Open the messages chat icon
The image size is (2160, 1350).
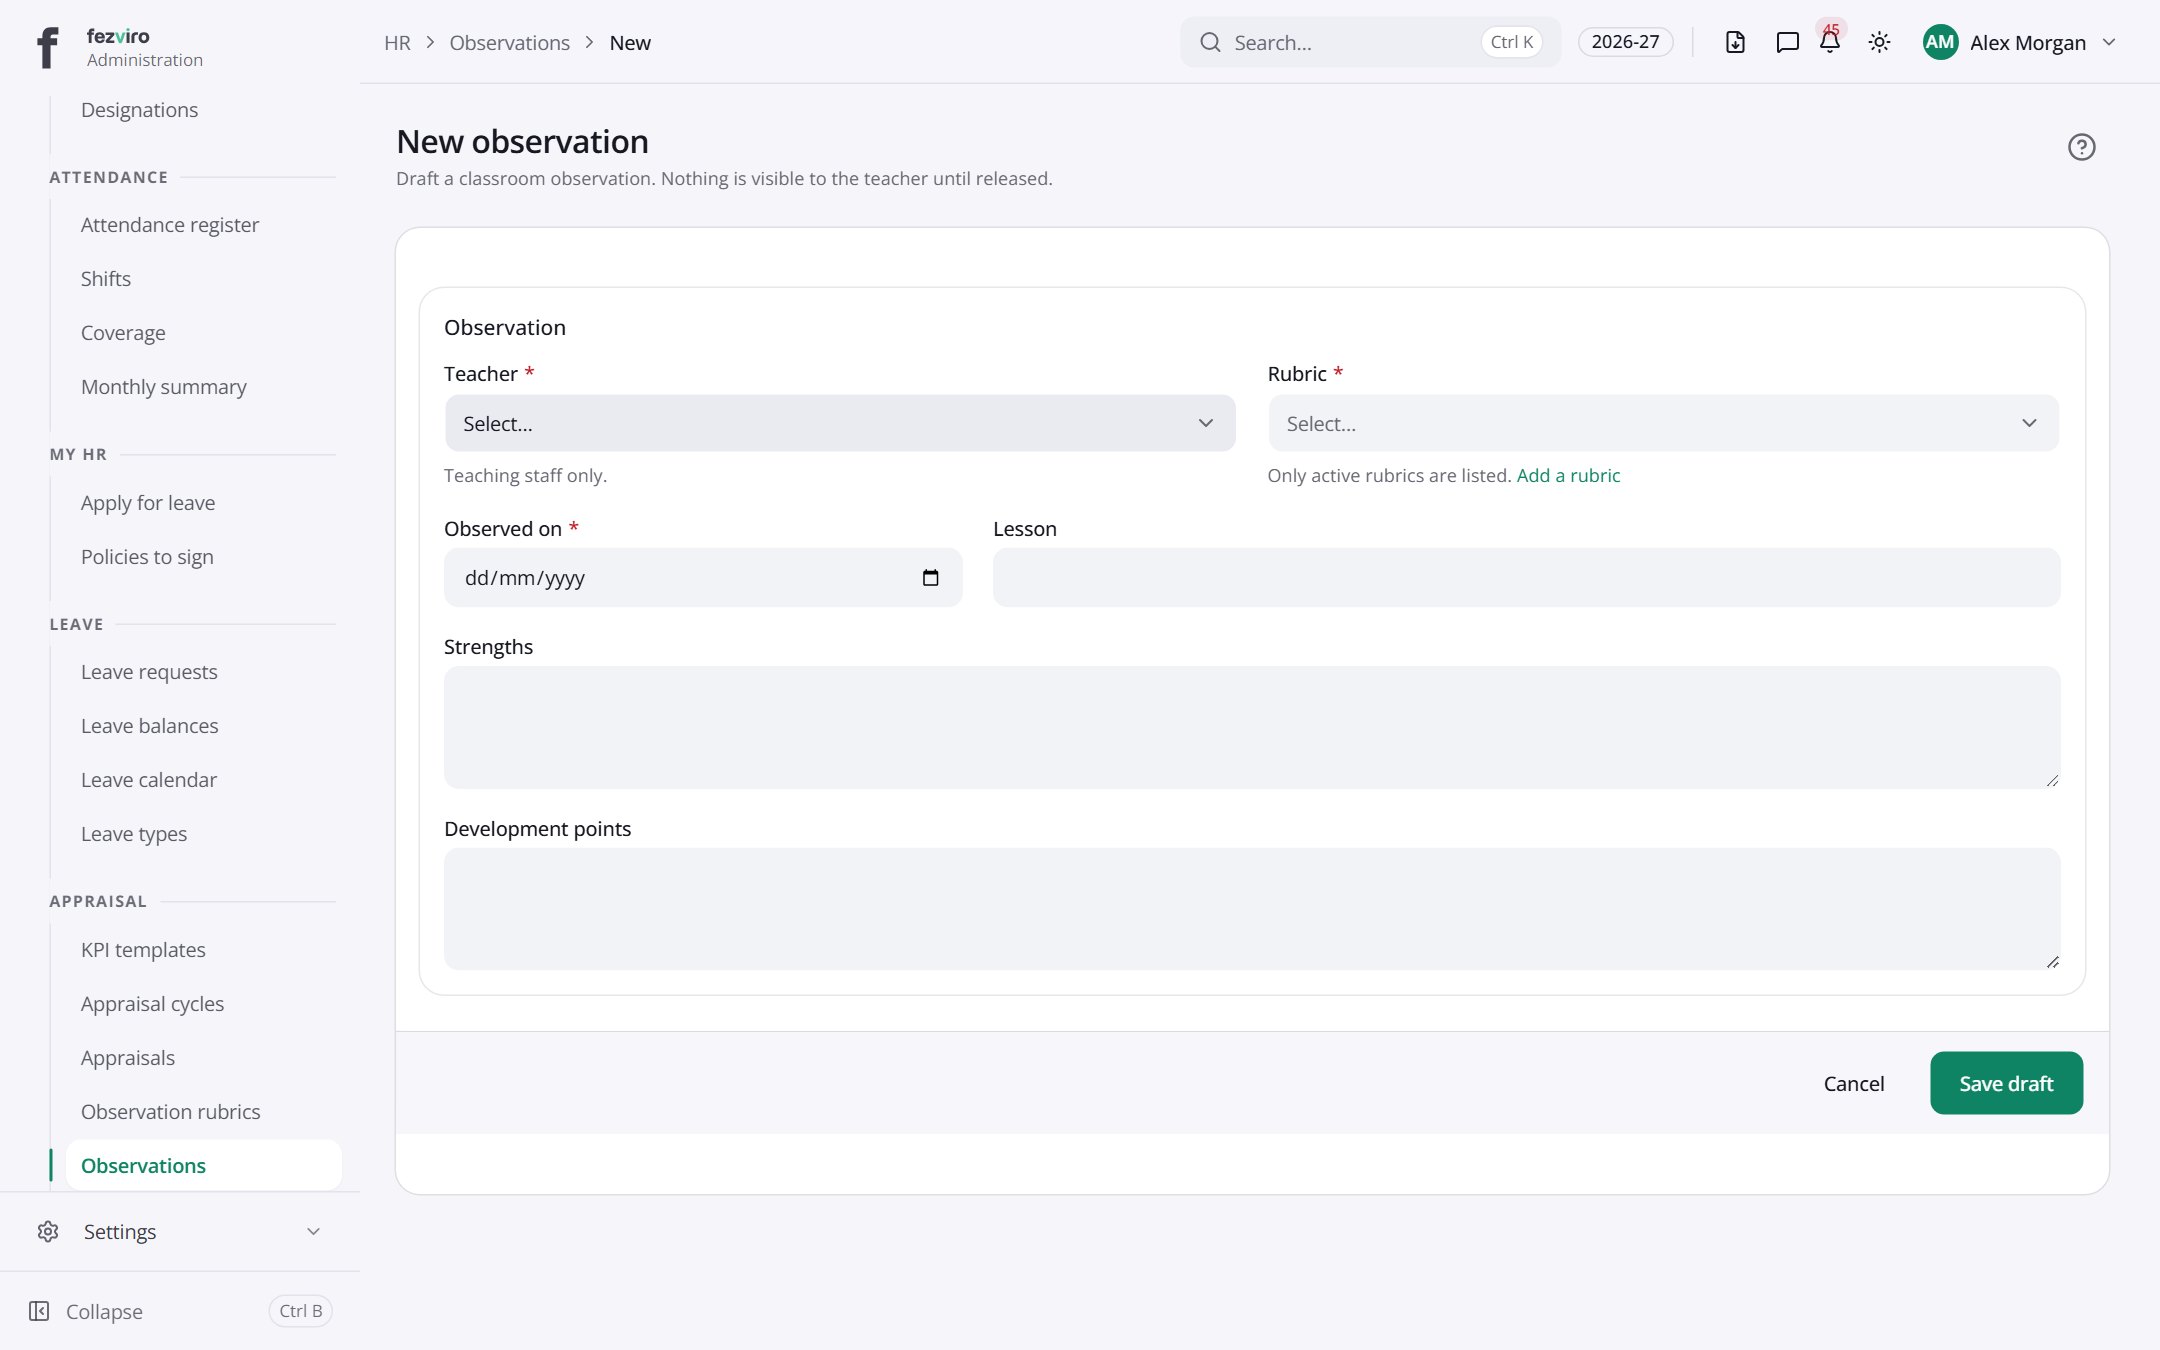[1787, 42]
